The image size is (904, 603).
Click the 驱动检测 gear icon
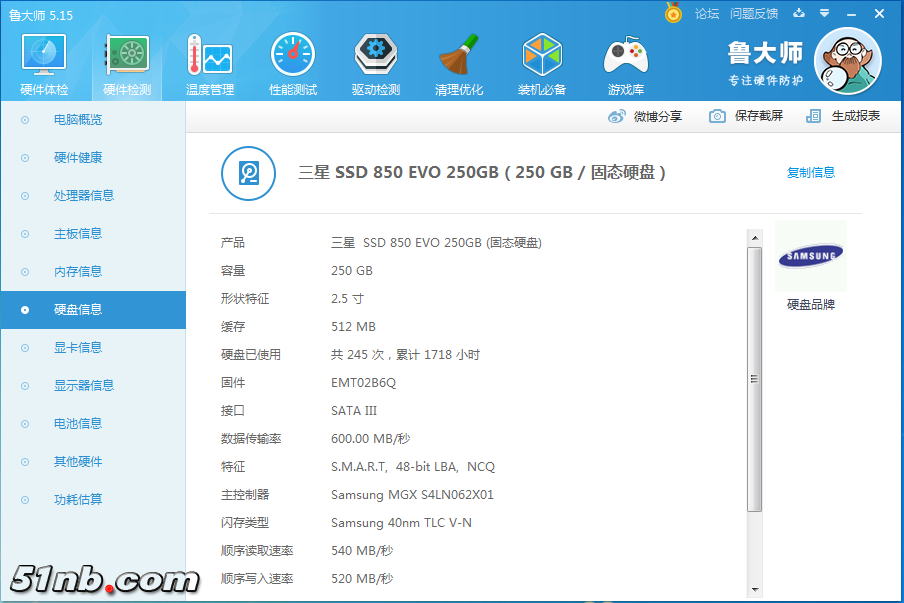(375, 57)
